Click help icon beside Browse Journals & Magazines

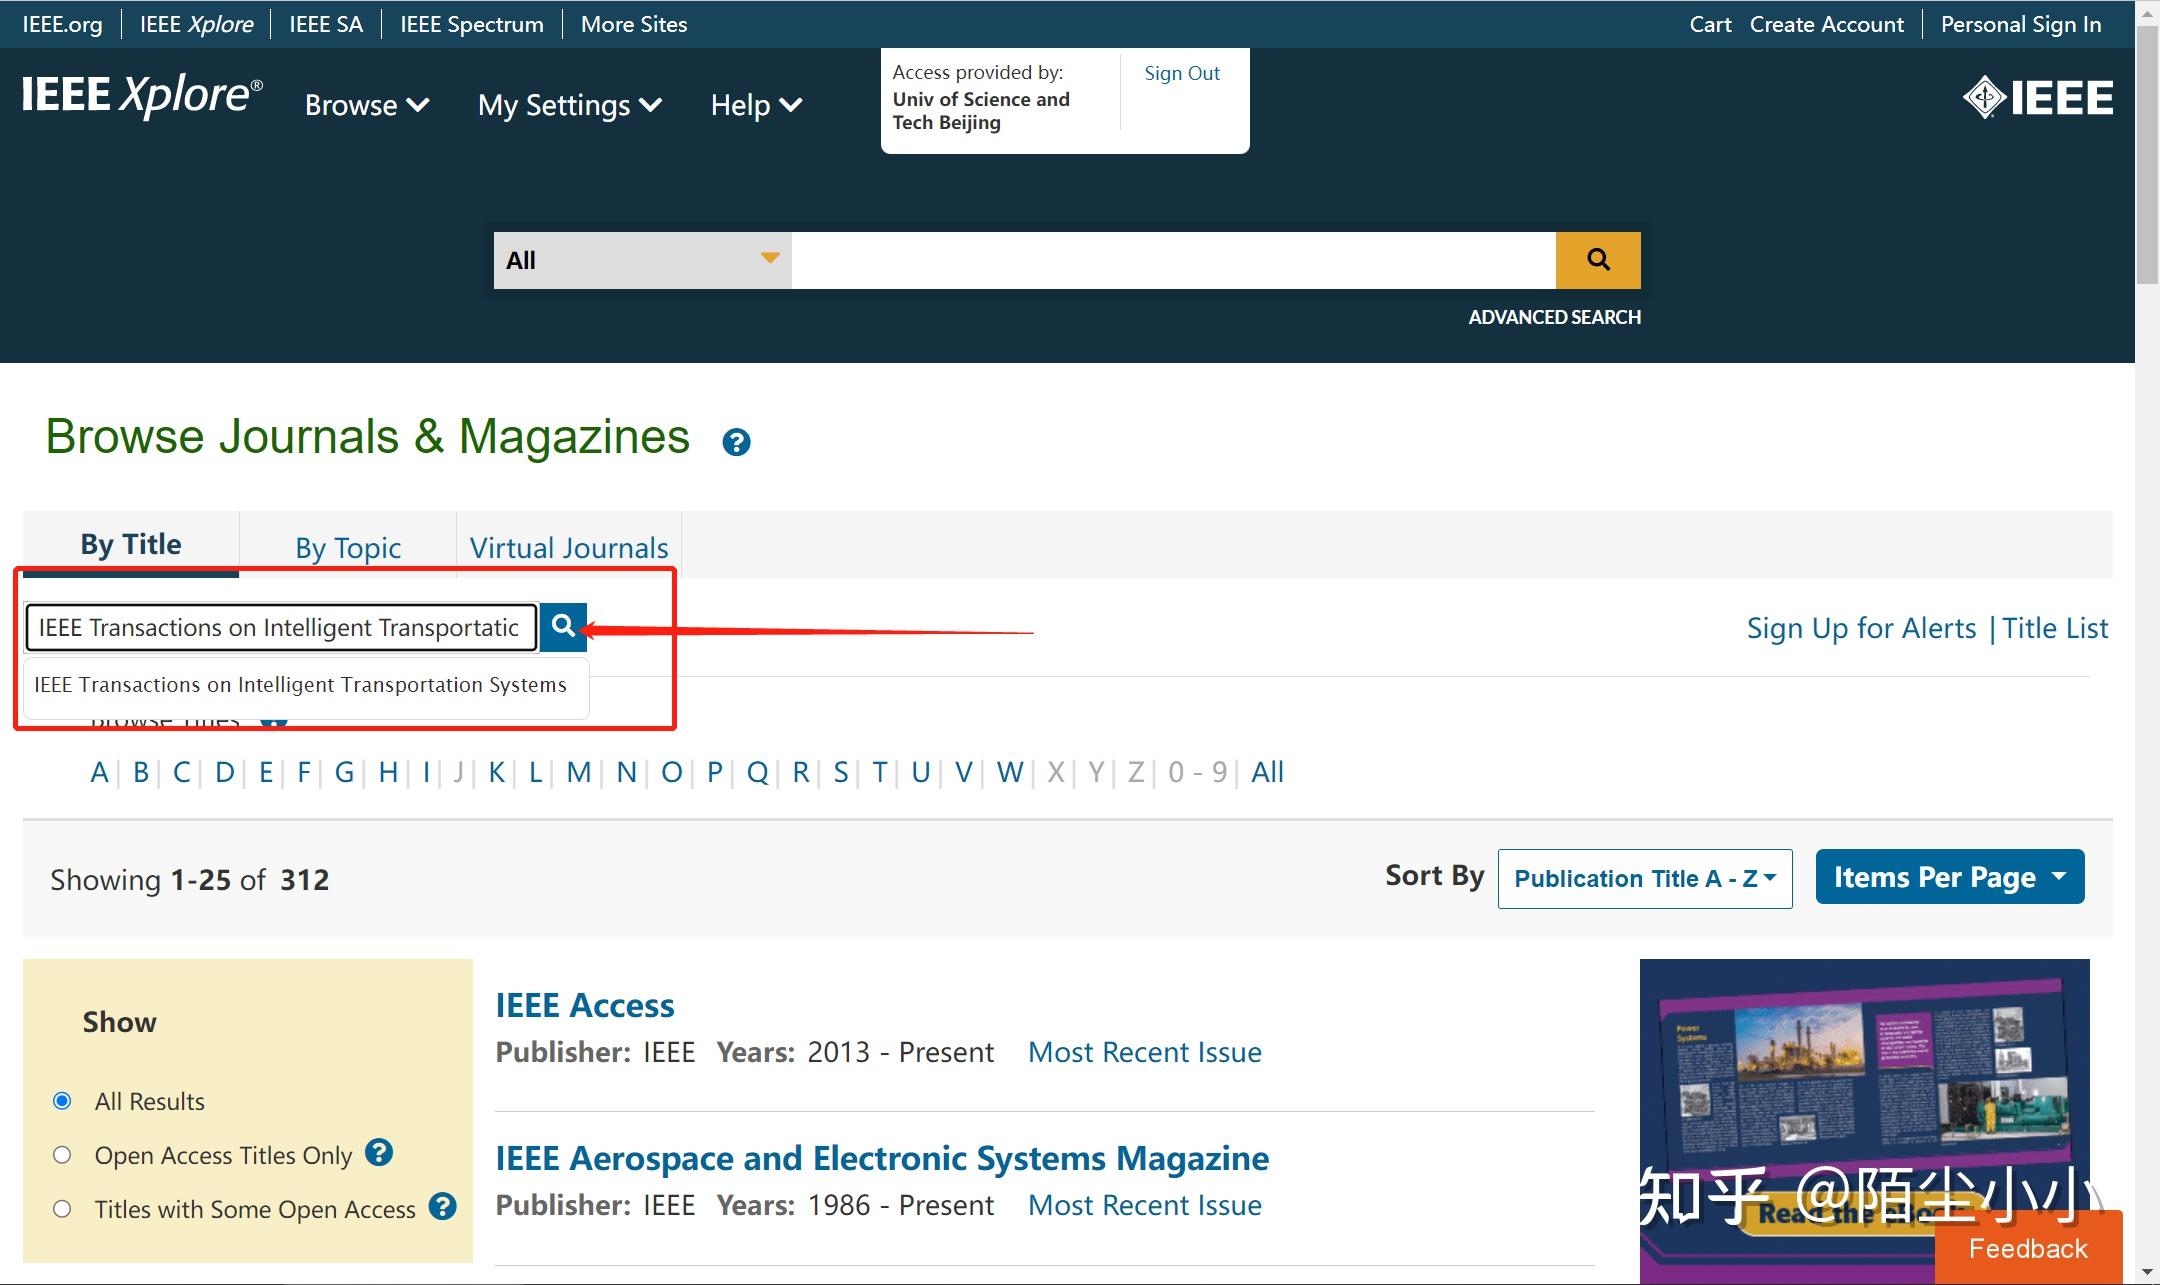click(x=736, y=442)
